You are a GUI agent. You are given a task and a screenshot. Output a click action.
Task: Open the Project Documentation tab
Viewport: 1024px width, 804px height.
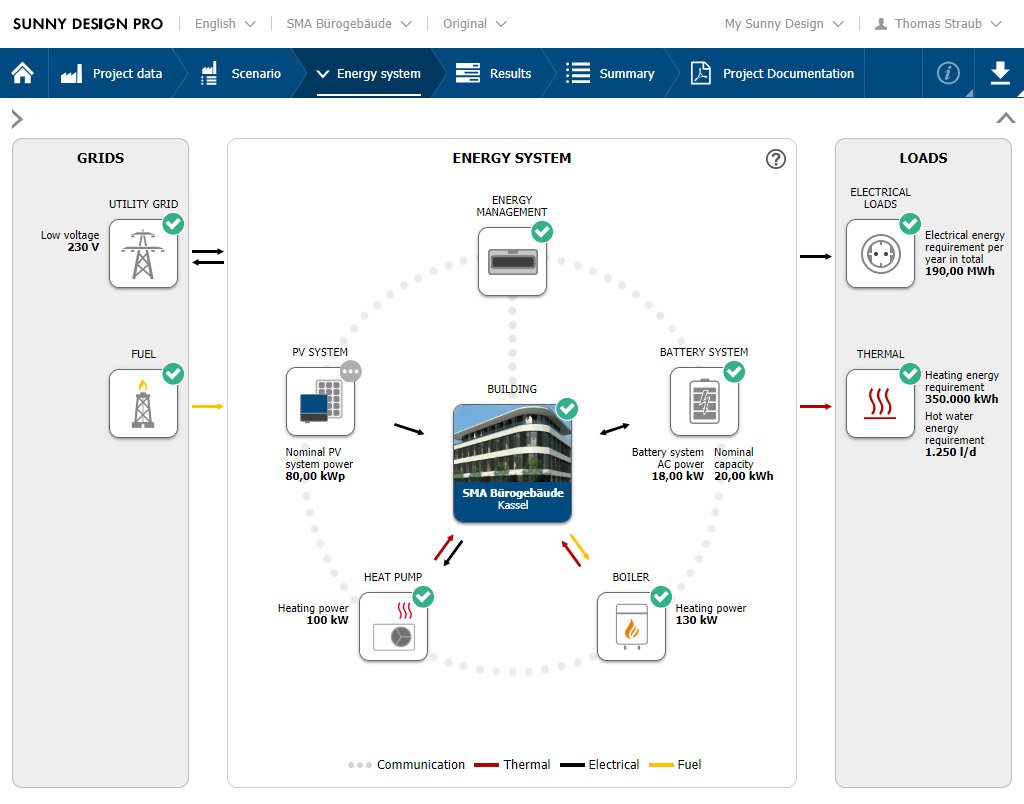[773, 73]
